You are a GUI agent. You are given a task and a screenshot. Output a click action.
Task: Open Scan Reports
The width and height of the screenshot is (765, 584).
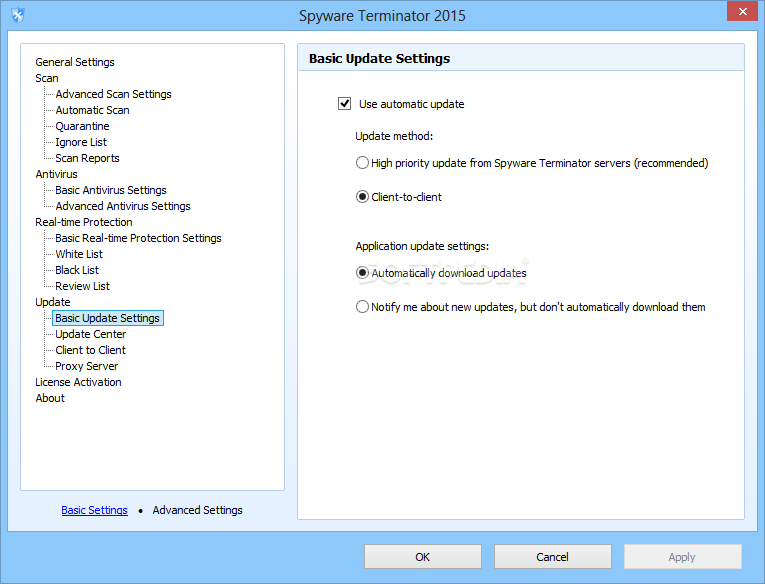[x=87, y=158]
